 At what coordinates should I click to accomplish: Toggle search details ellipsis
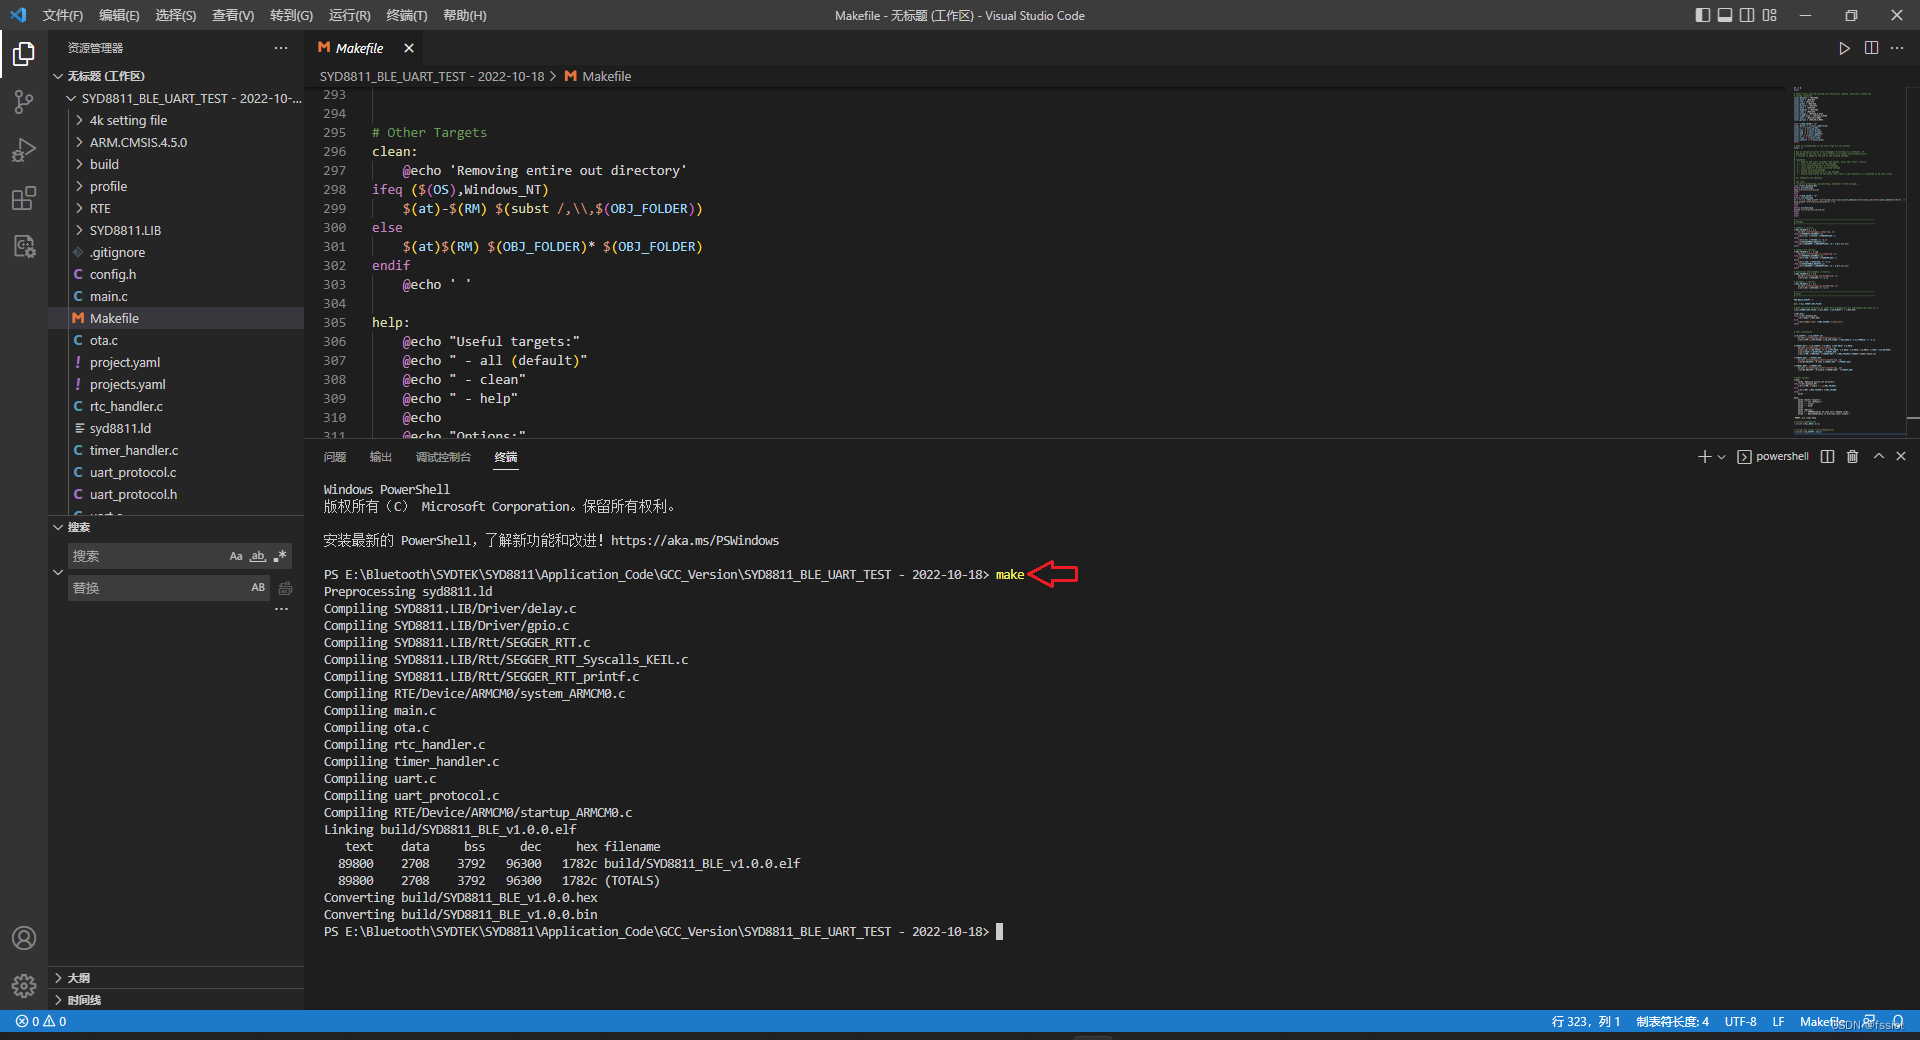[x=282, y=609]
